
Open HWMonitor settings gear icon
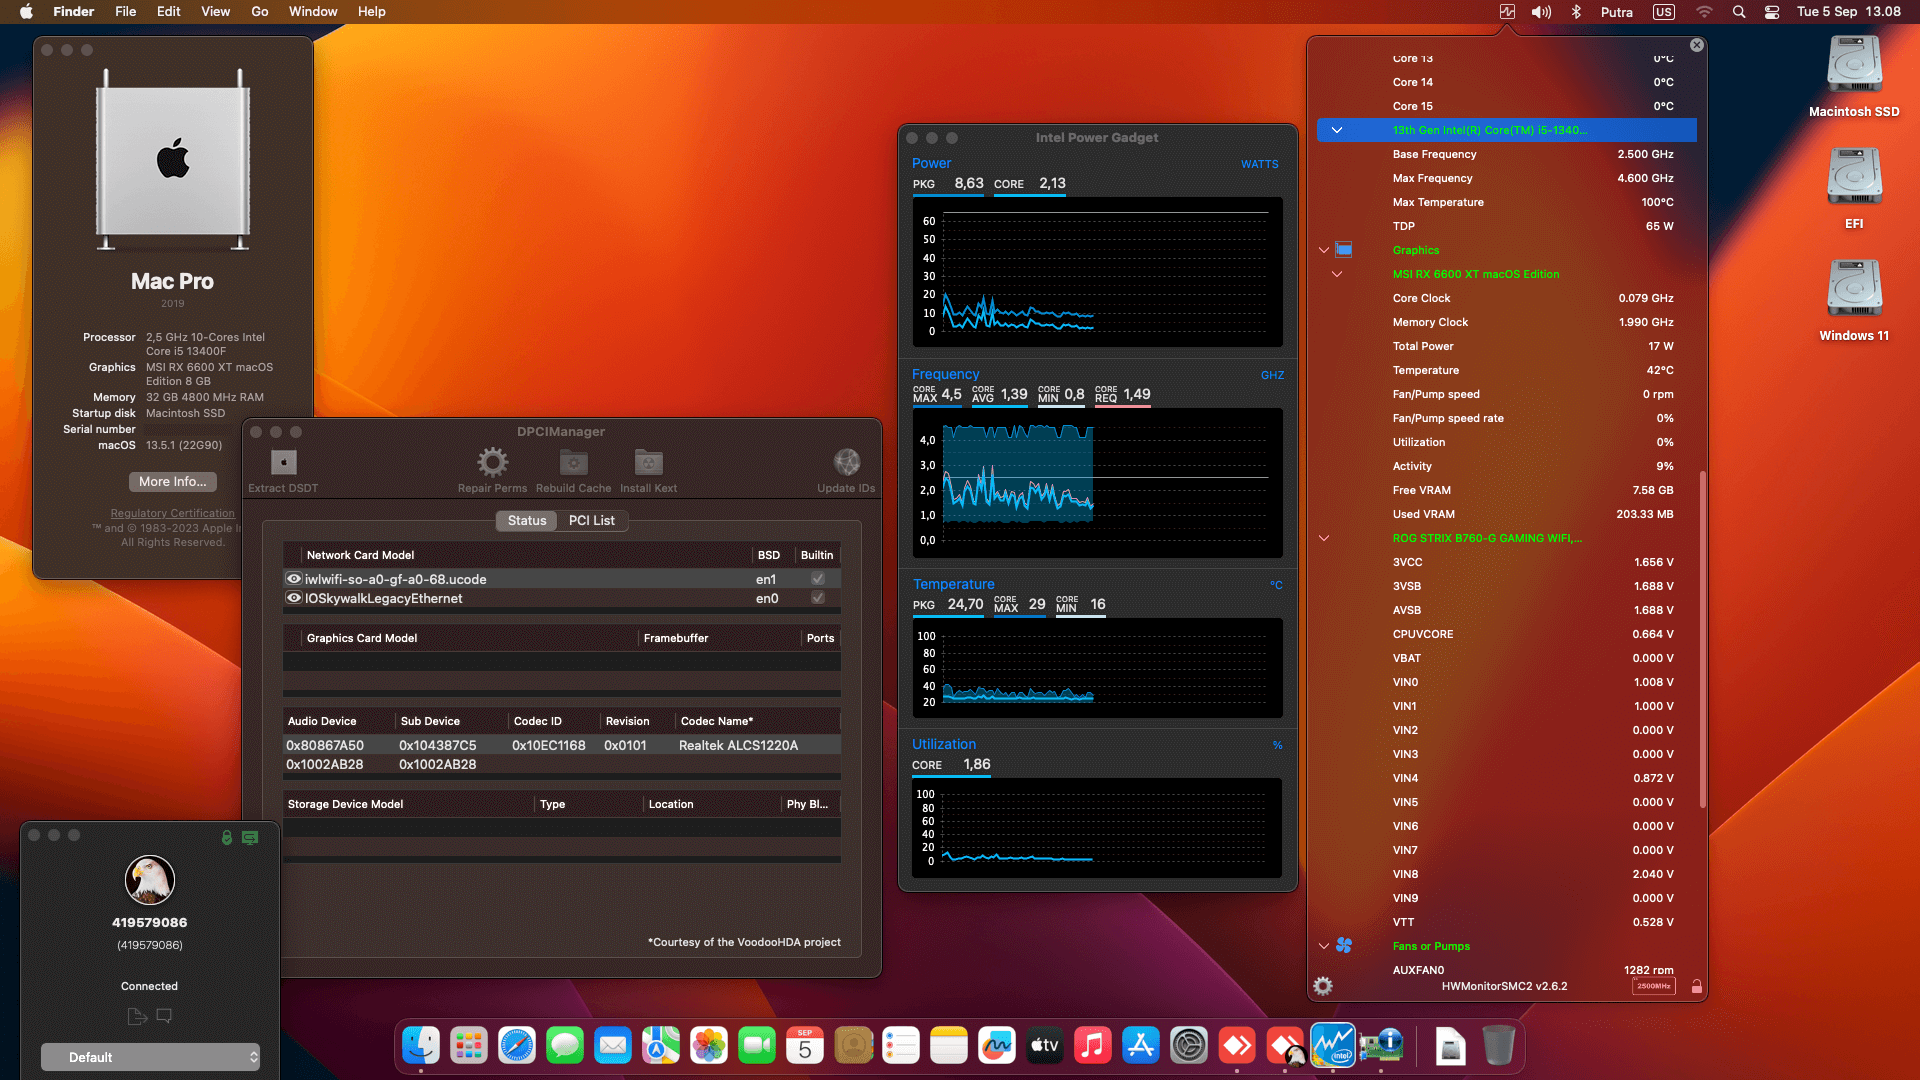coord(1323,987)
